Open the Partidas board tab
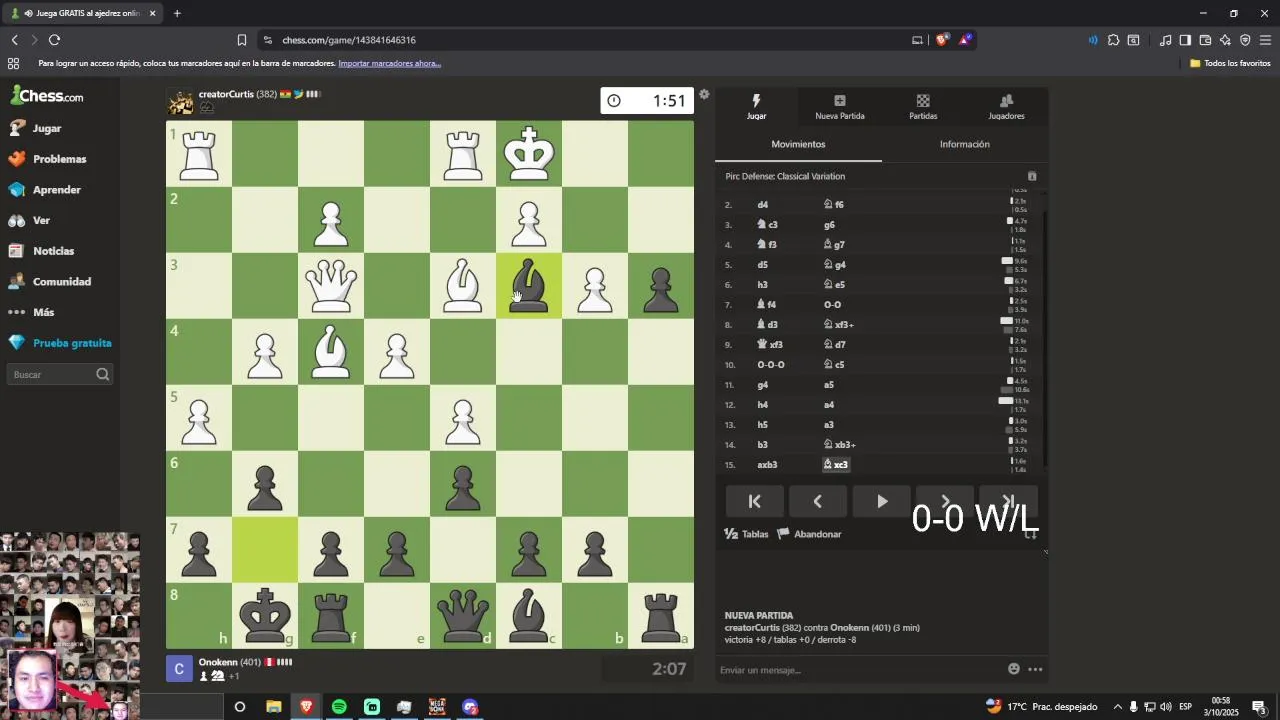The width and height of the screenshot is (1280, 720). (x=923, y=107)
